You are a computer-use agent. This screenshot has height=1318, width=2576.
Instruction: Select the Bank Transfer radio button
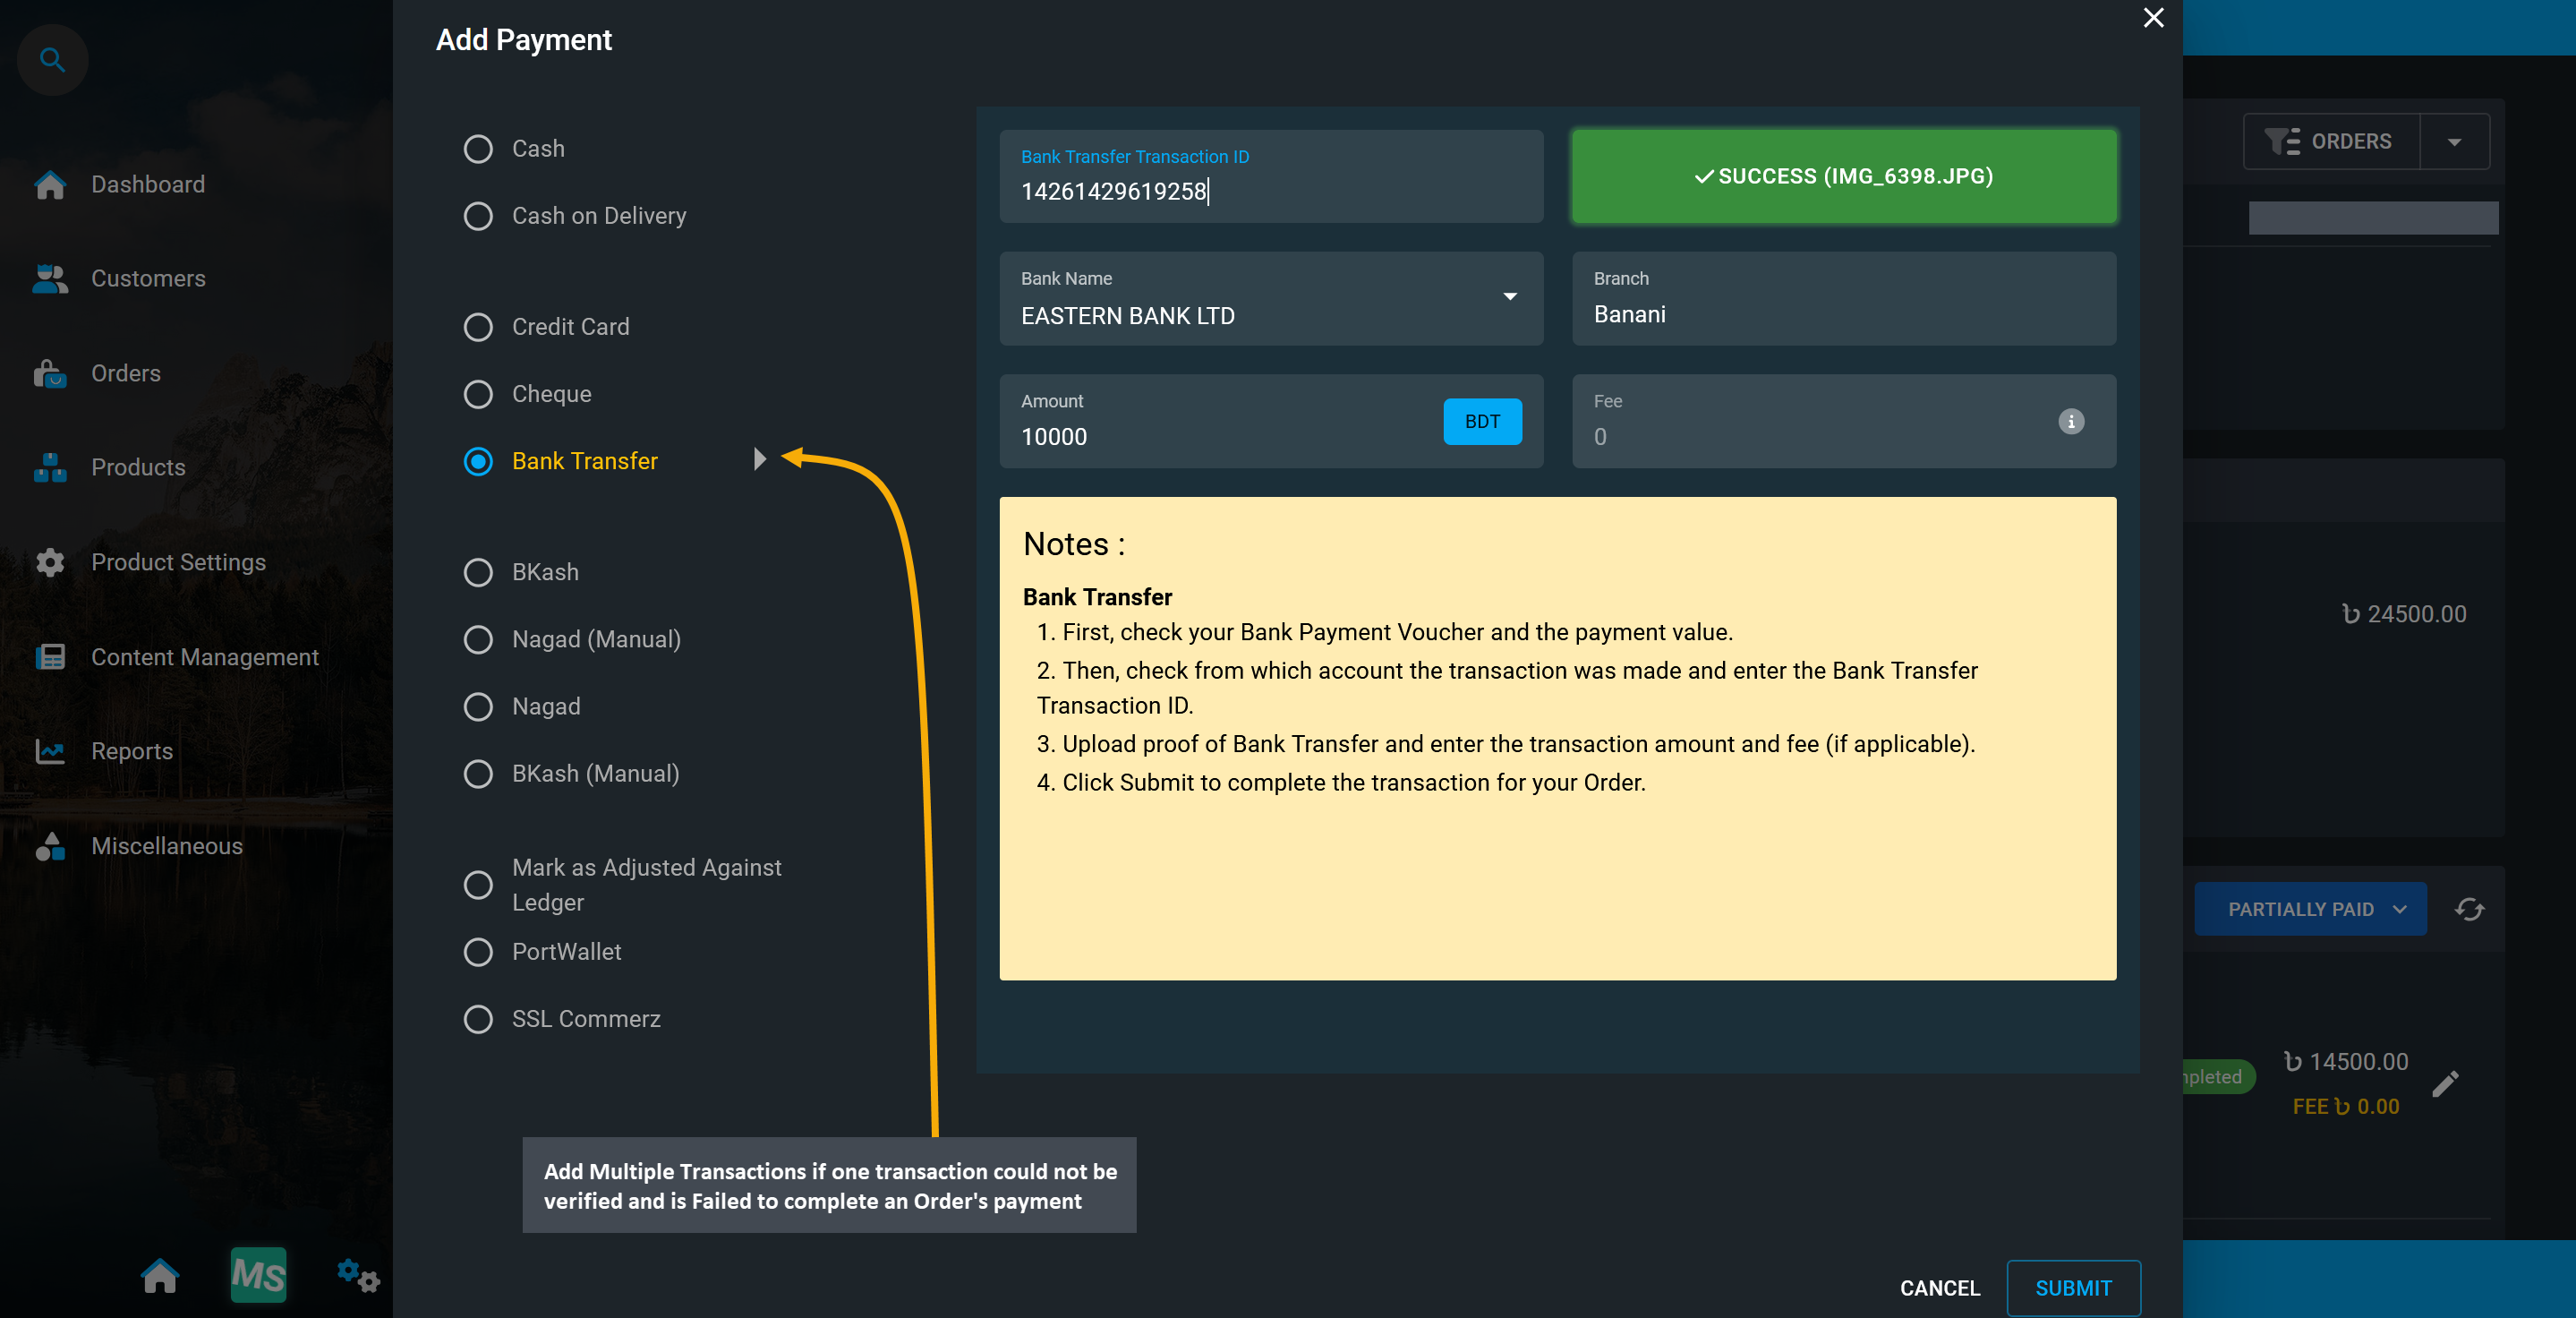(x=477, y=460)
